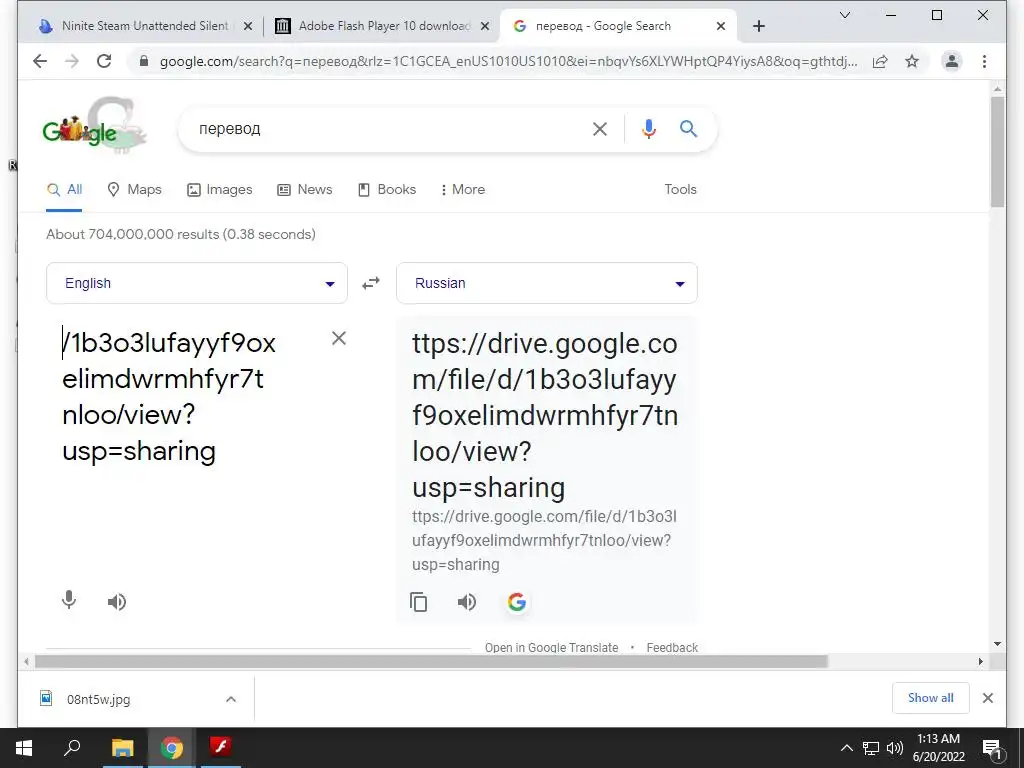Open the taskbar volume control
Screen dimensions: 1024x768
pos(895,748)
